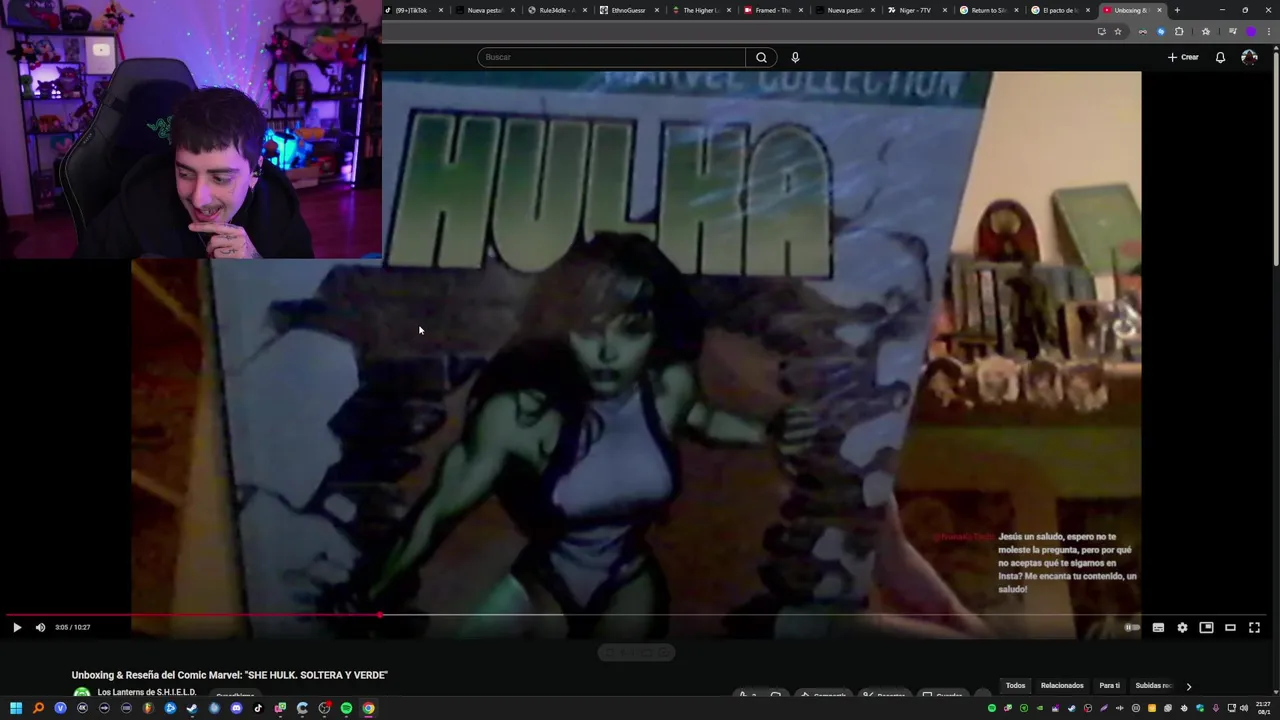Image resolution: width=1280 pixels, height=720 pixels.
Task: Open Spotify from the taskbar
Action: 346,708
